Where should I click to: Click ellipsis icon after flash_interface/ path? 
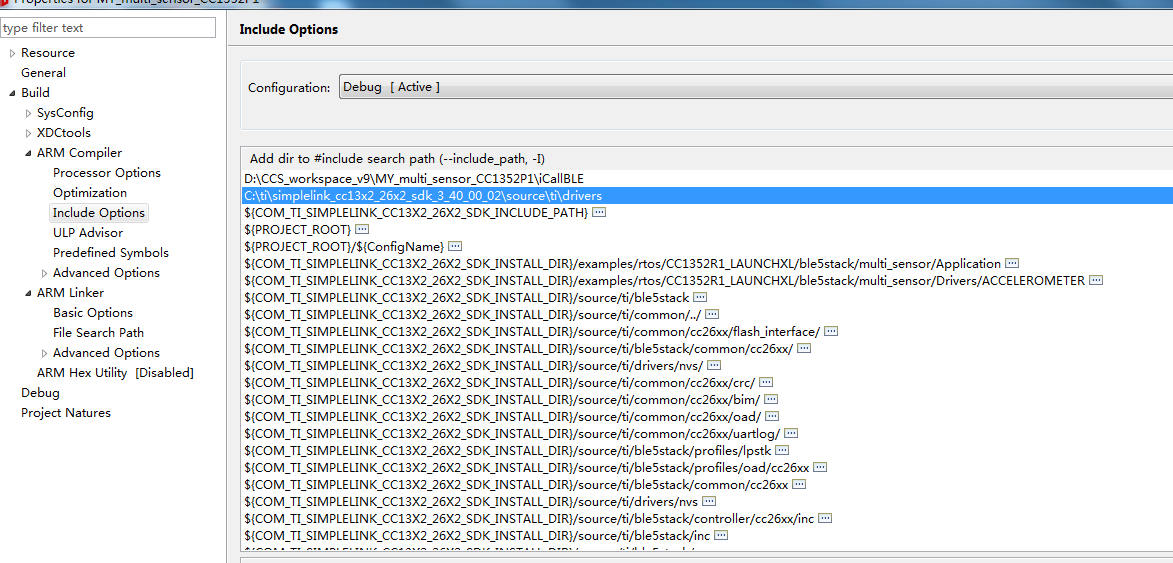[831, 331]
